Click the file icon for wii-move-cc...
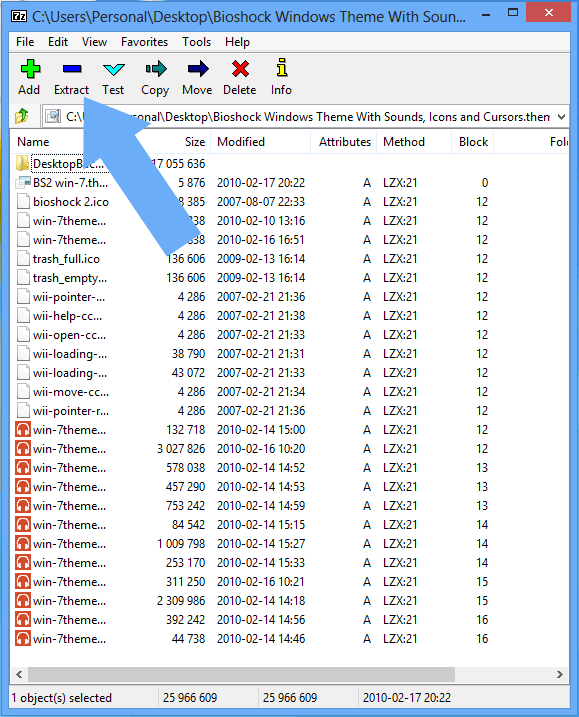This screenshot has width=579, height=717. coord(23,392)
